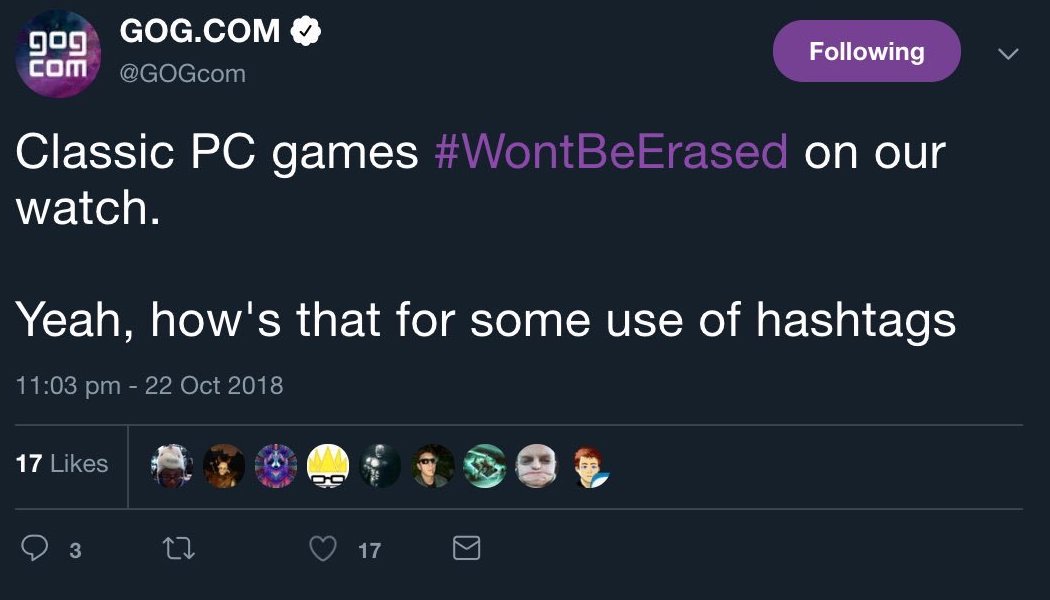This screenshot has width=1050, height=600.
Task: Open the dark armored figure liker avatar
Action: click(380, 466)
